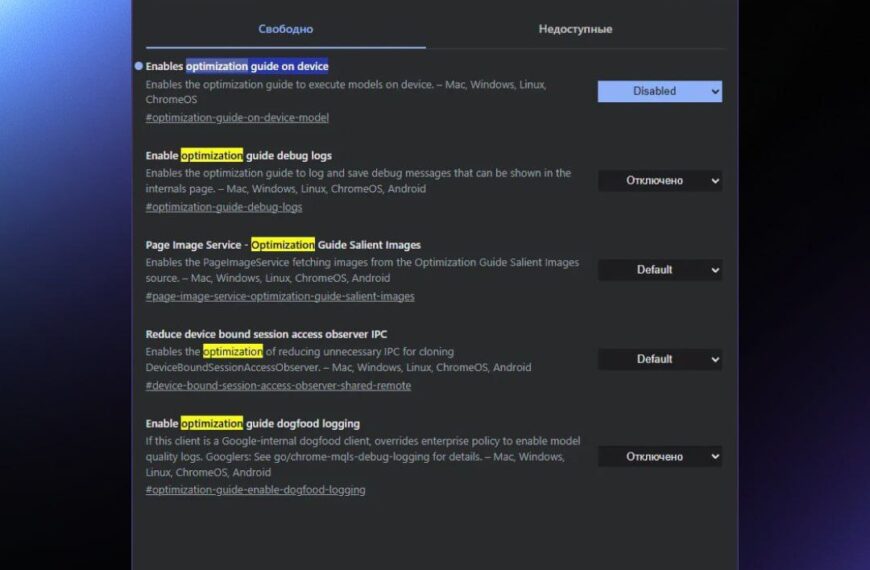Expand Default dropdown for device bound session observer
This screenshot has height=570, width=870.
[x=659, y=359]
